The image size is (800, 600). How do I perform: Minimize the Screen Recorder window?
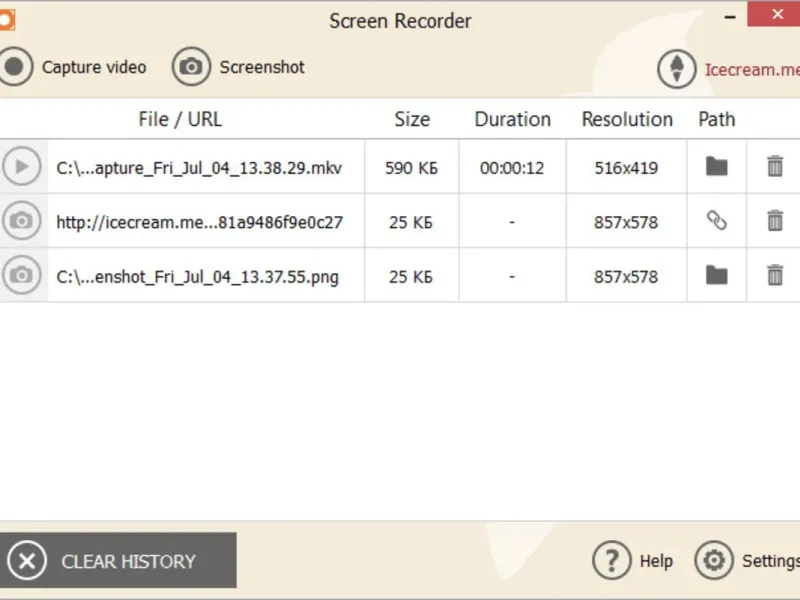pos(730,17)
